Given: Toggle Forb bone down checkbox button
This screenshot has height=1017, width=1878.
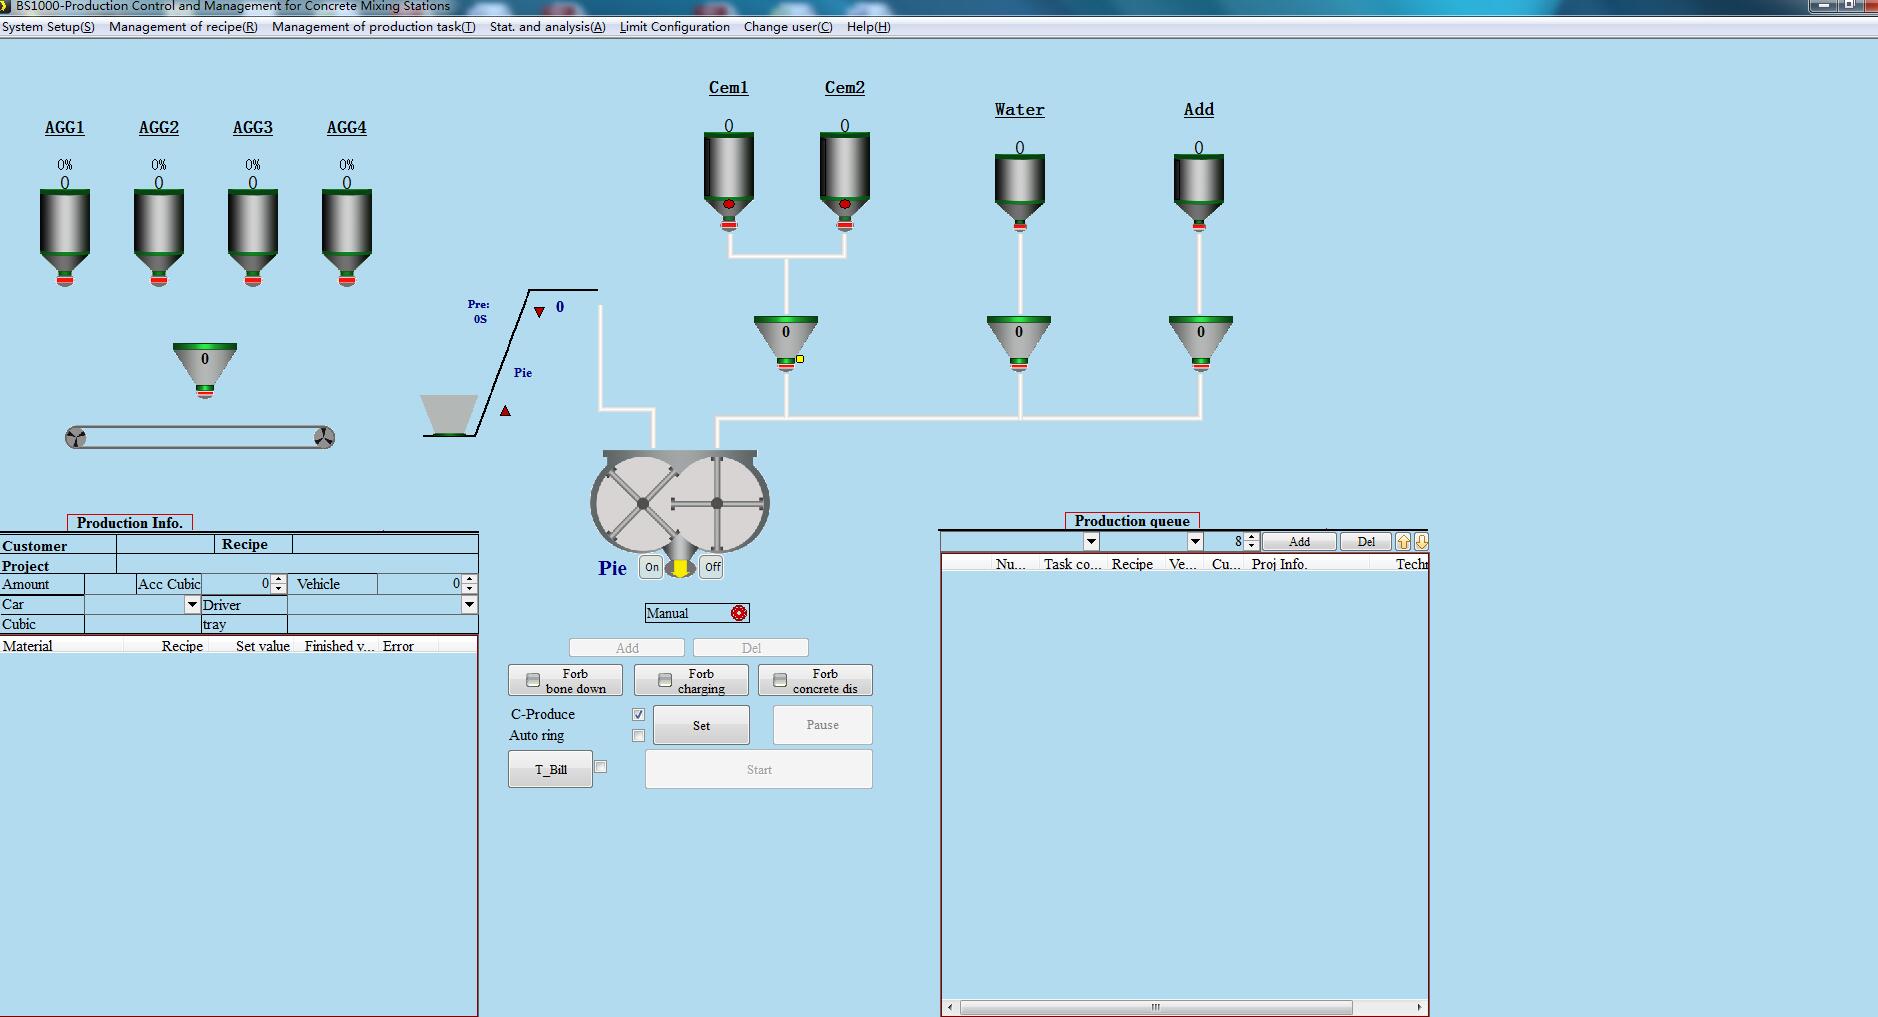Looking at the screenshot, I should [x=565, y=680].
